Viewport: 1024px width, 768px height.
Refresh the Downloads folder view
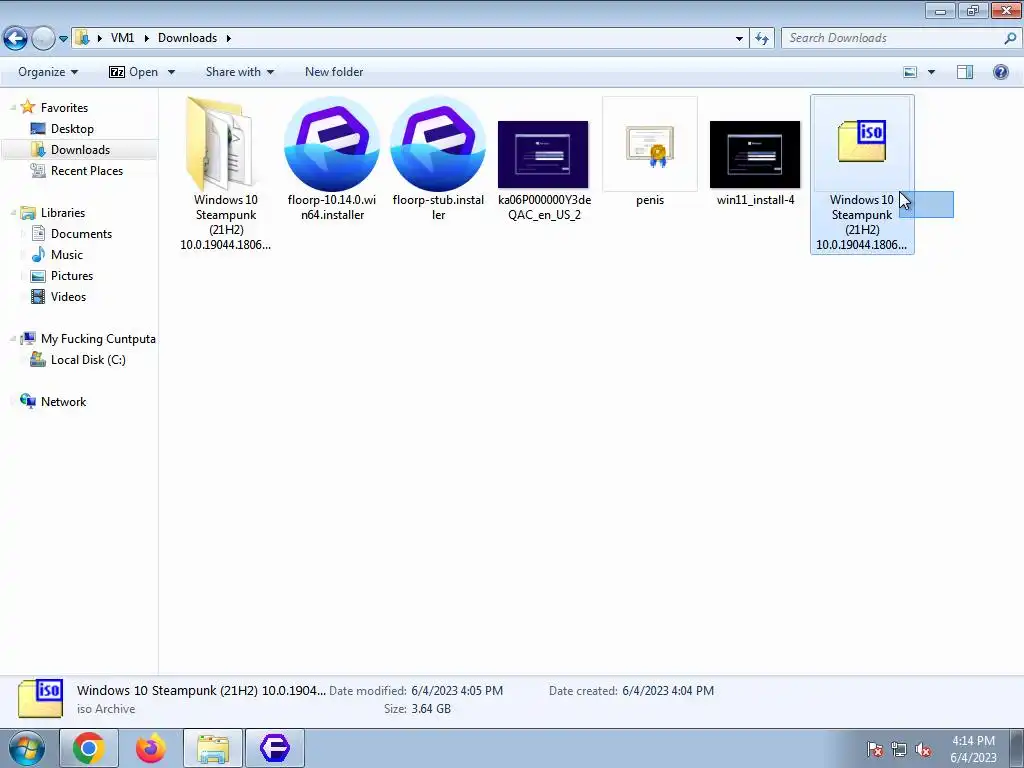(762, 39)
